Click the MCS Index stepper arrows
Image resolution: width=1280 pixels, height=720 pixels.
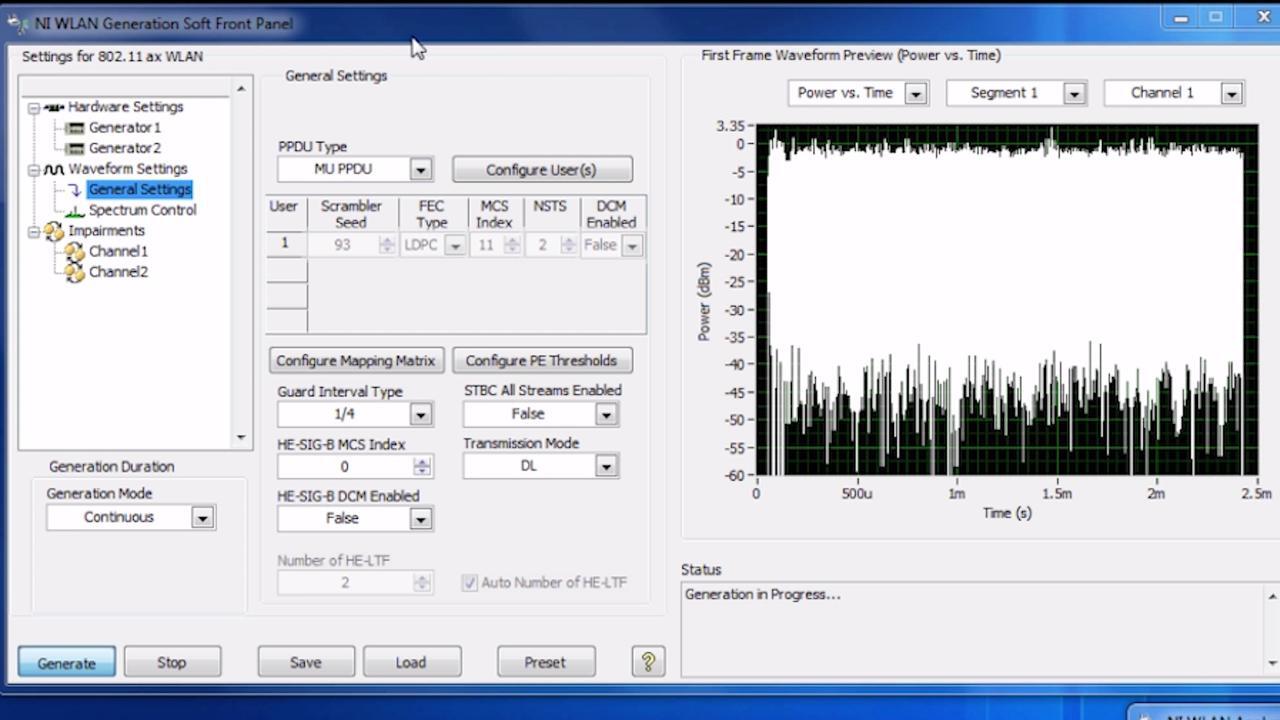point(512,246)
